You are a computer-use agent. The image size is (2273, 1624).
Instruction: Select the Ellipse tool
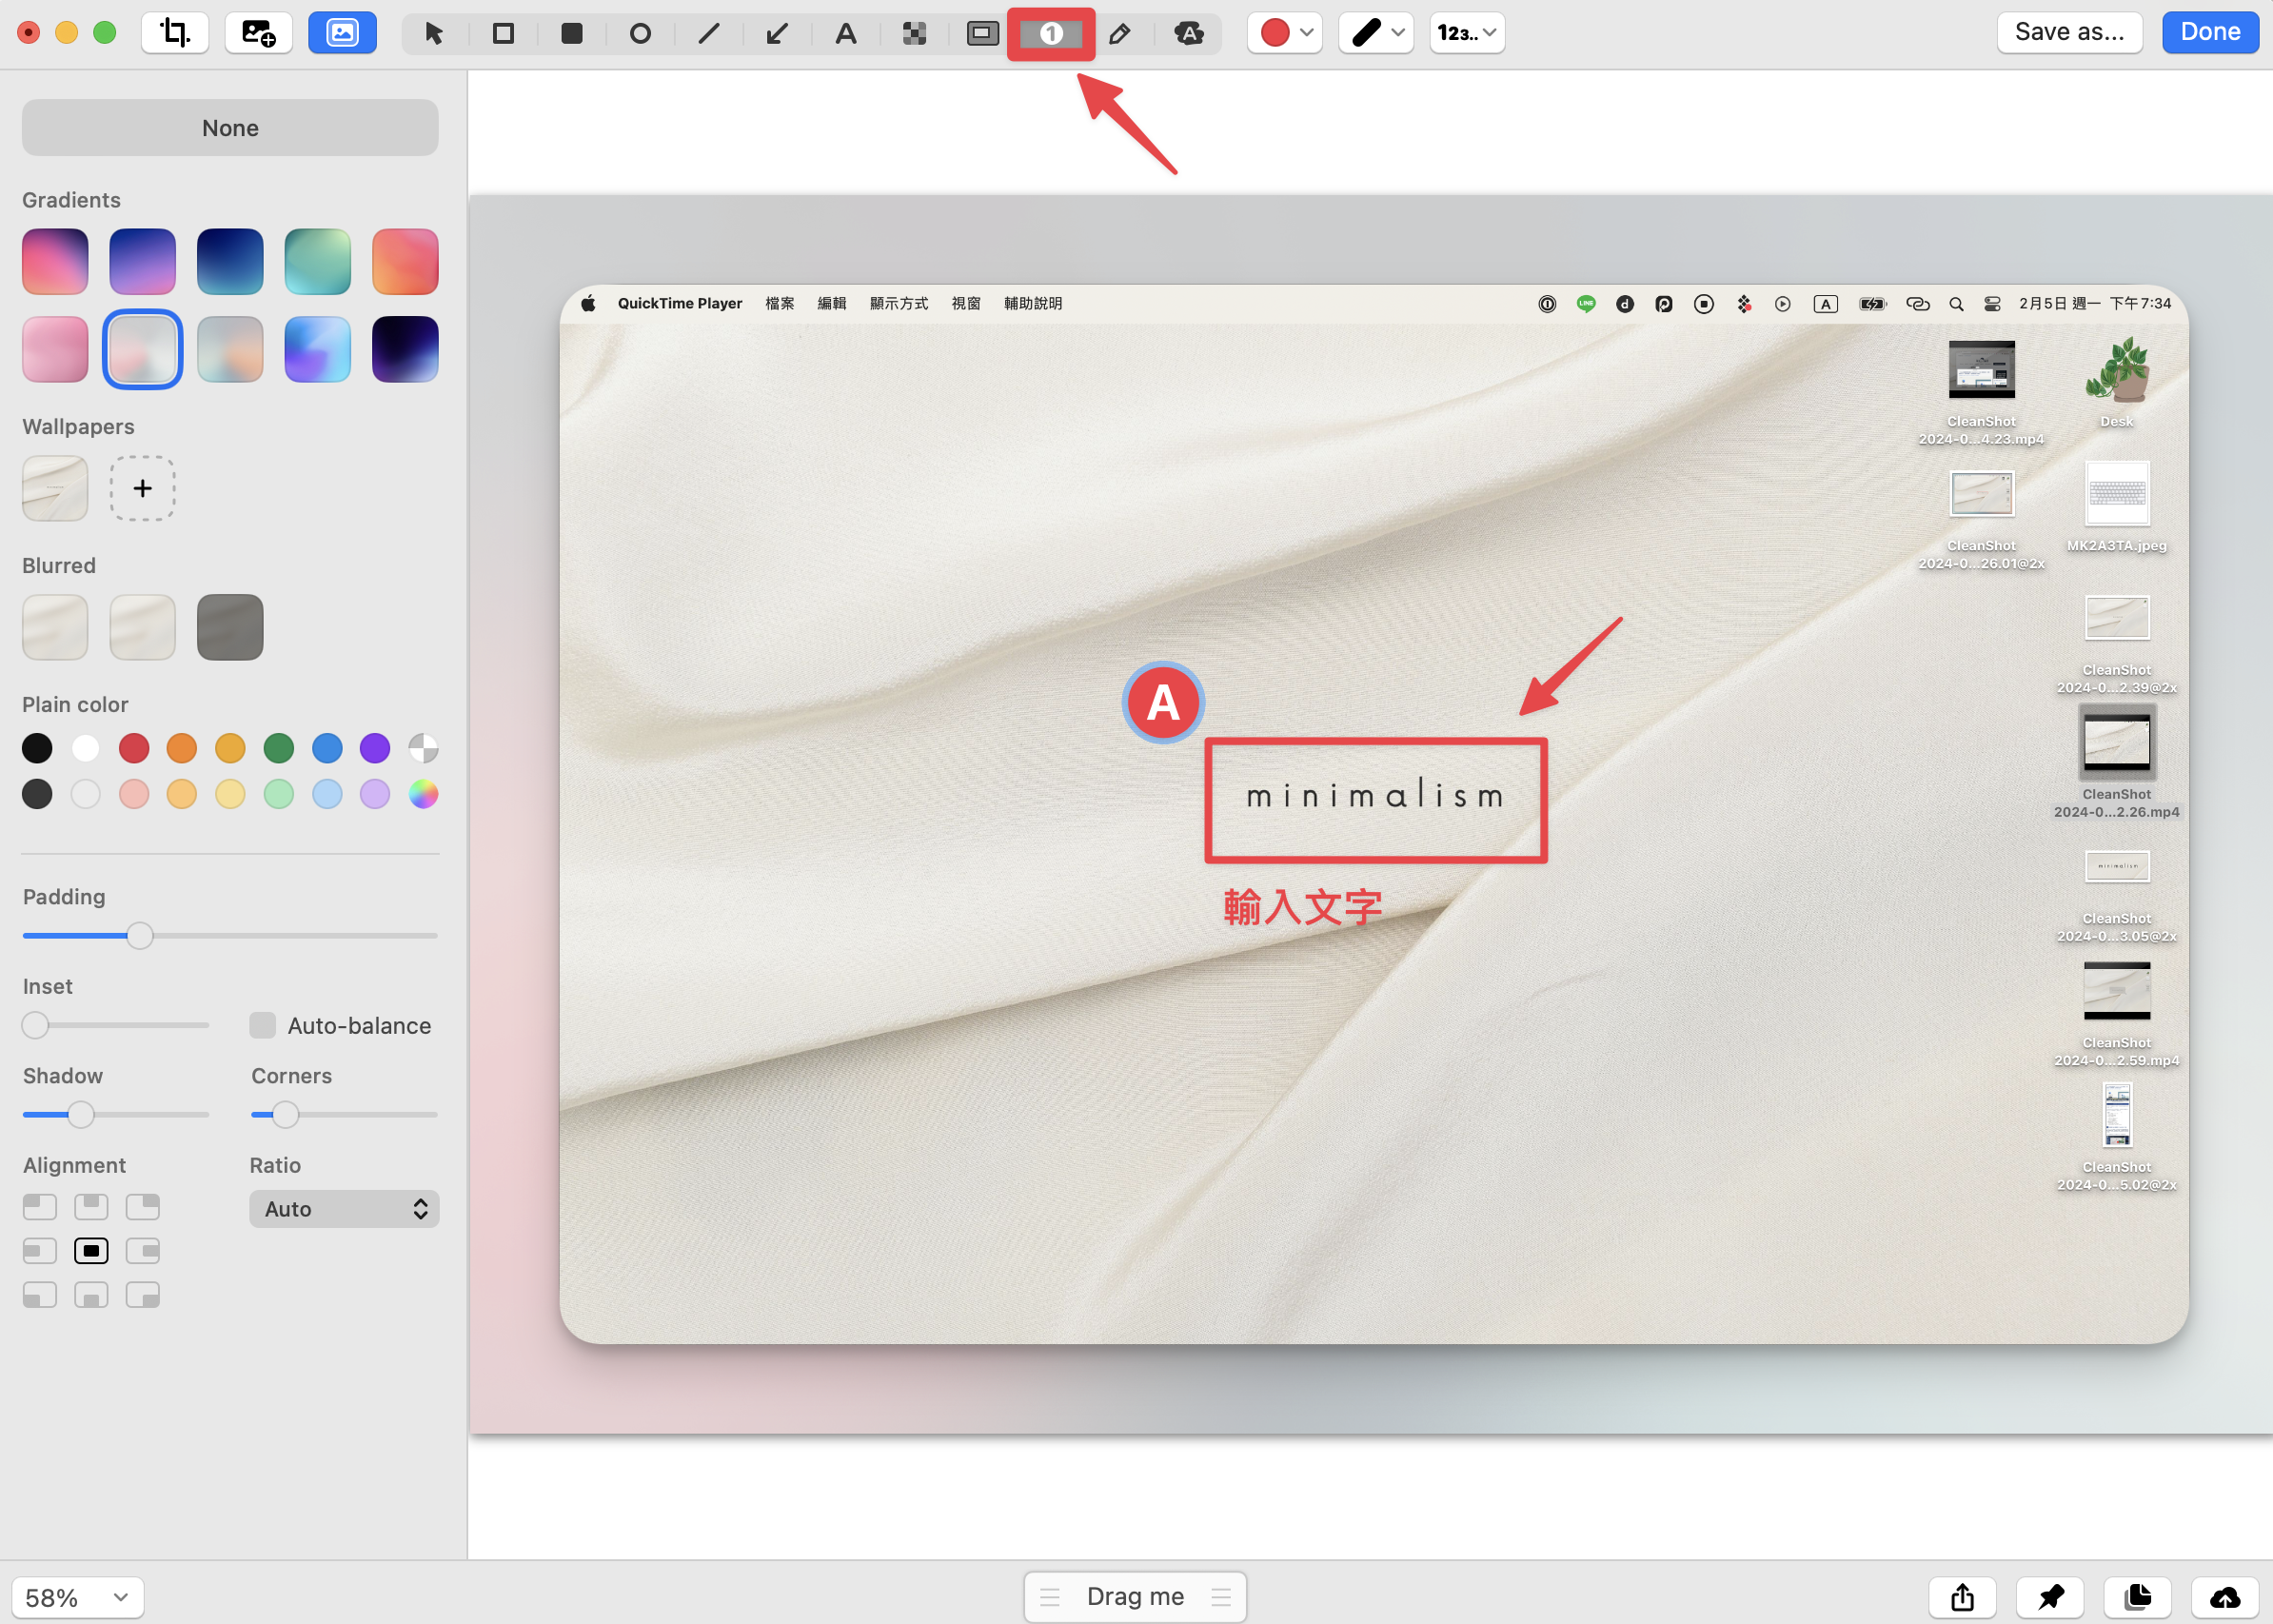pyautogui.click(x=640, y=34)
